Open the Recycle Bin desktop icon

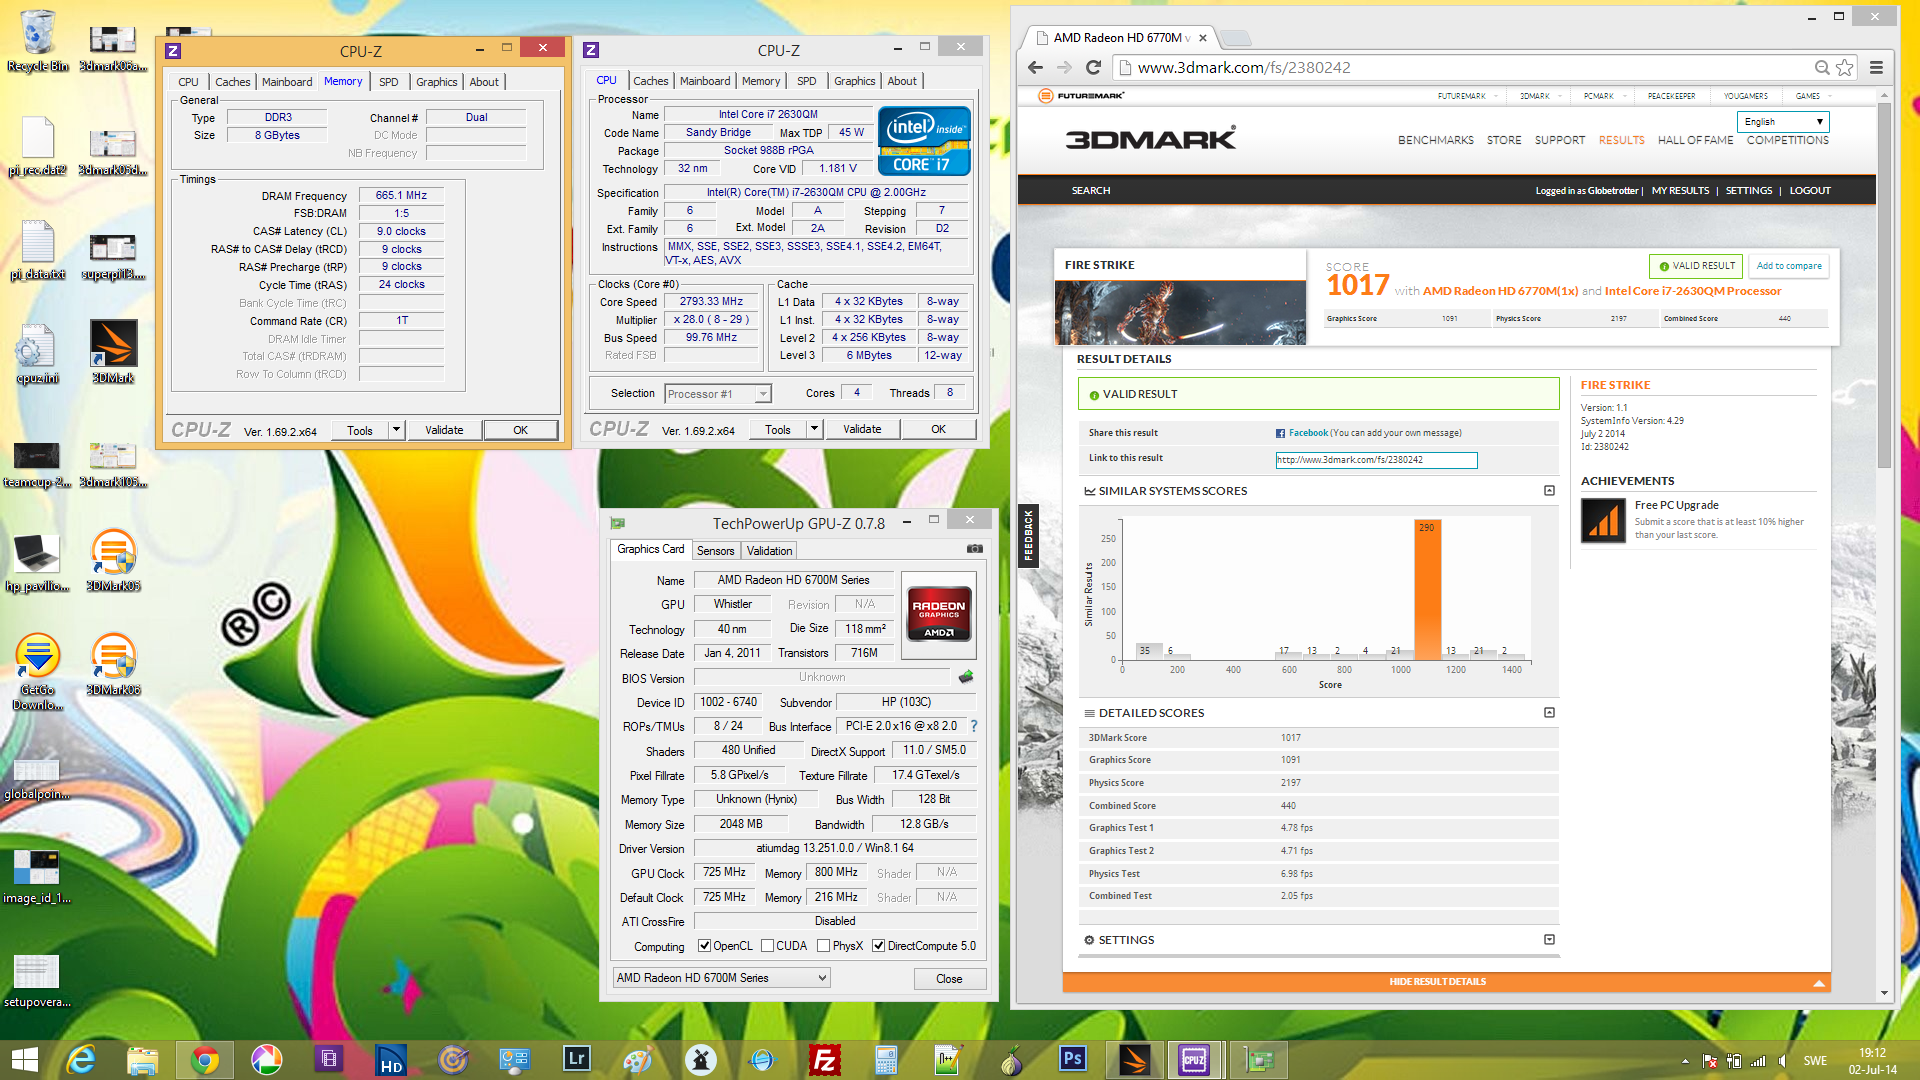click(x=37, y=40)
